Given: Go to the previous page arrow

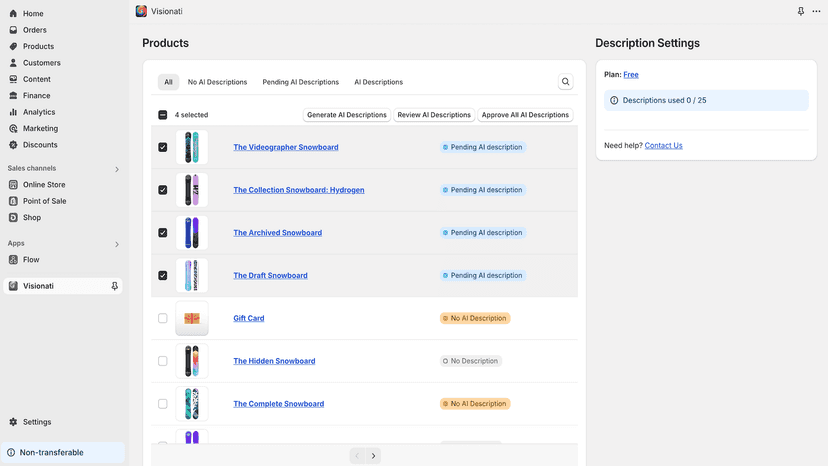Looking at the screenshot, I should click(357, 456).
